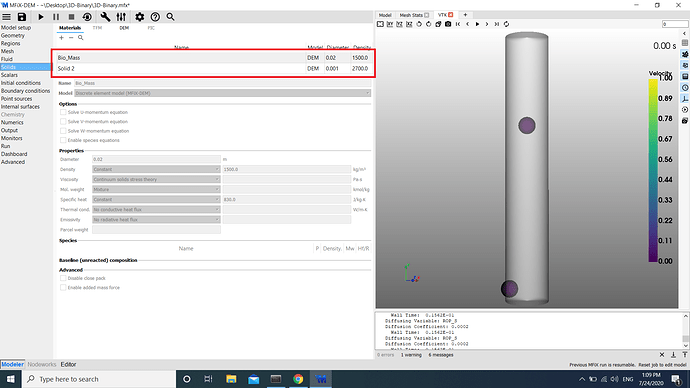Click the Velocity color bar legend
The image size is (690, 388).
coord(653,170)
